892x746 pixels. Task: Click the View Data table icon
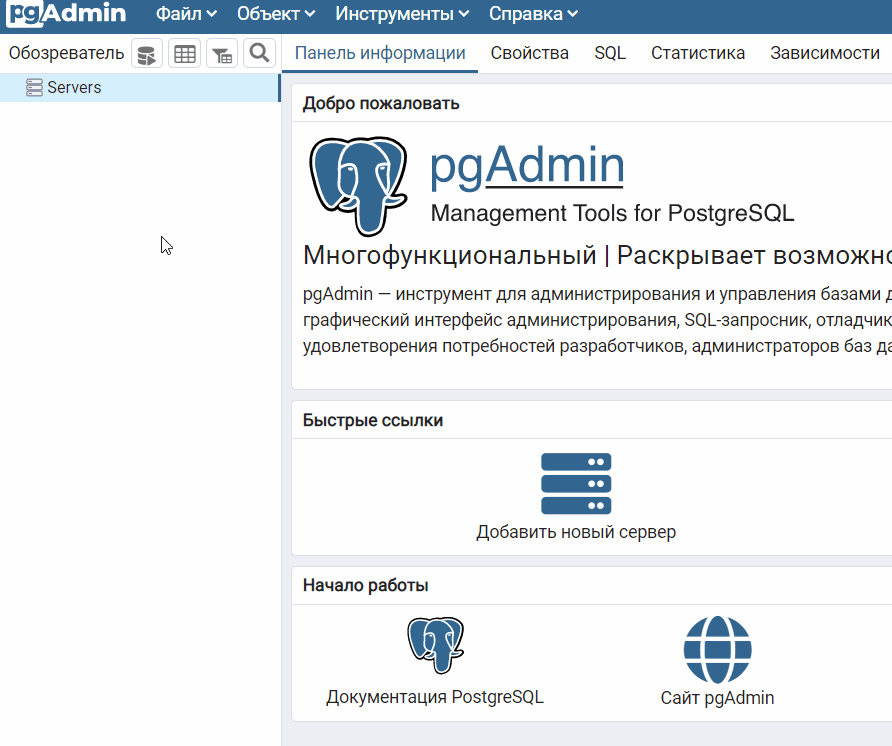(185, 54)
